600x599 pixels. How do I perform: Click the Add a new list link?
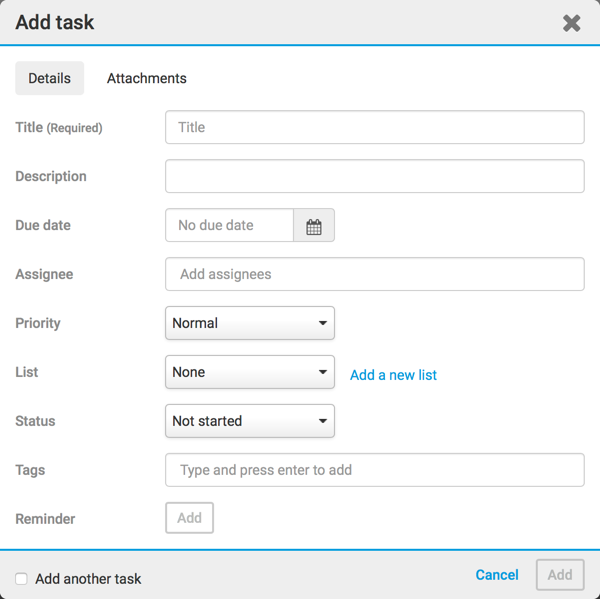(x=393, y=375)
